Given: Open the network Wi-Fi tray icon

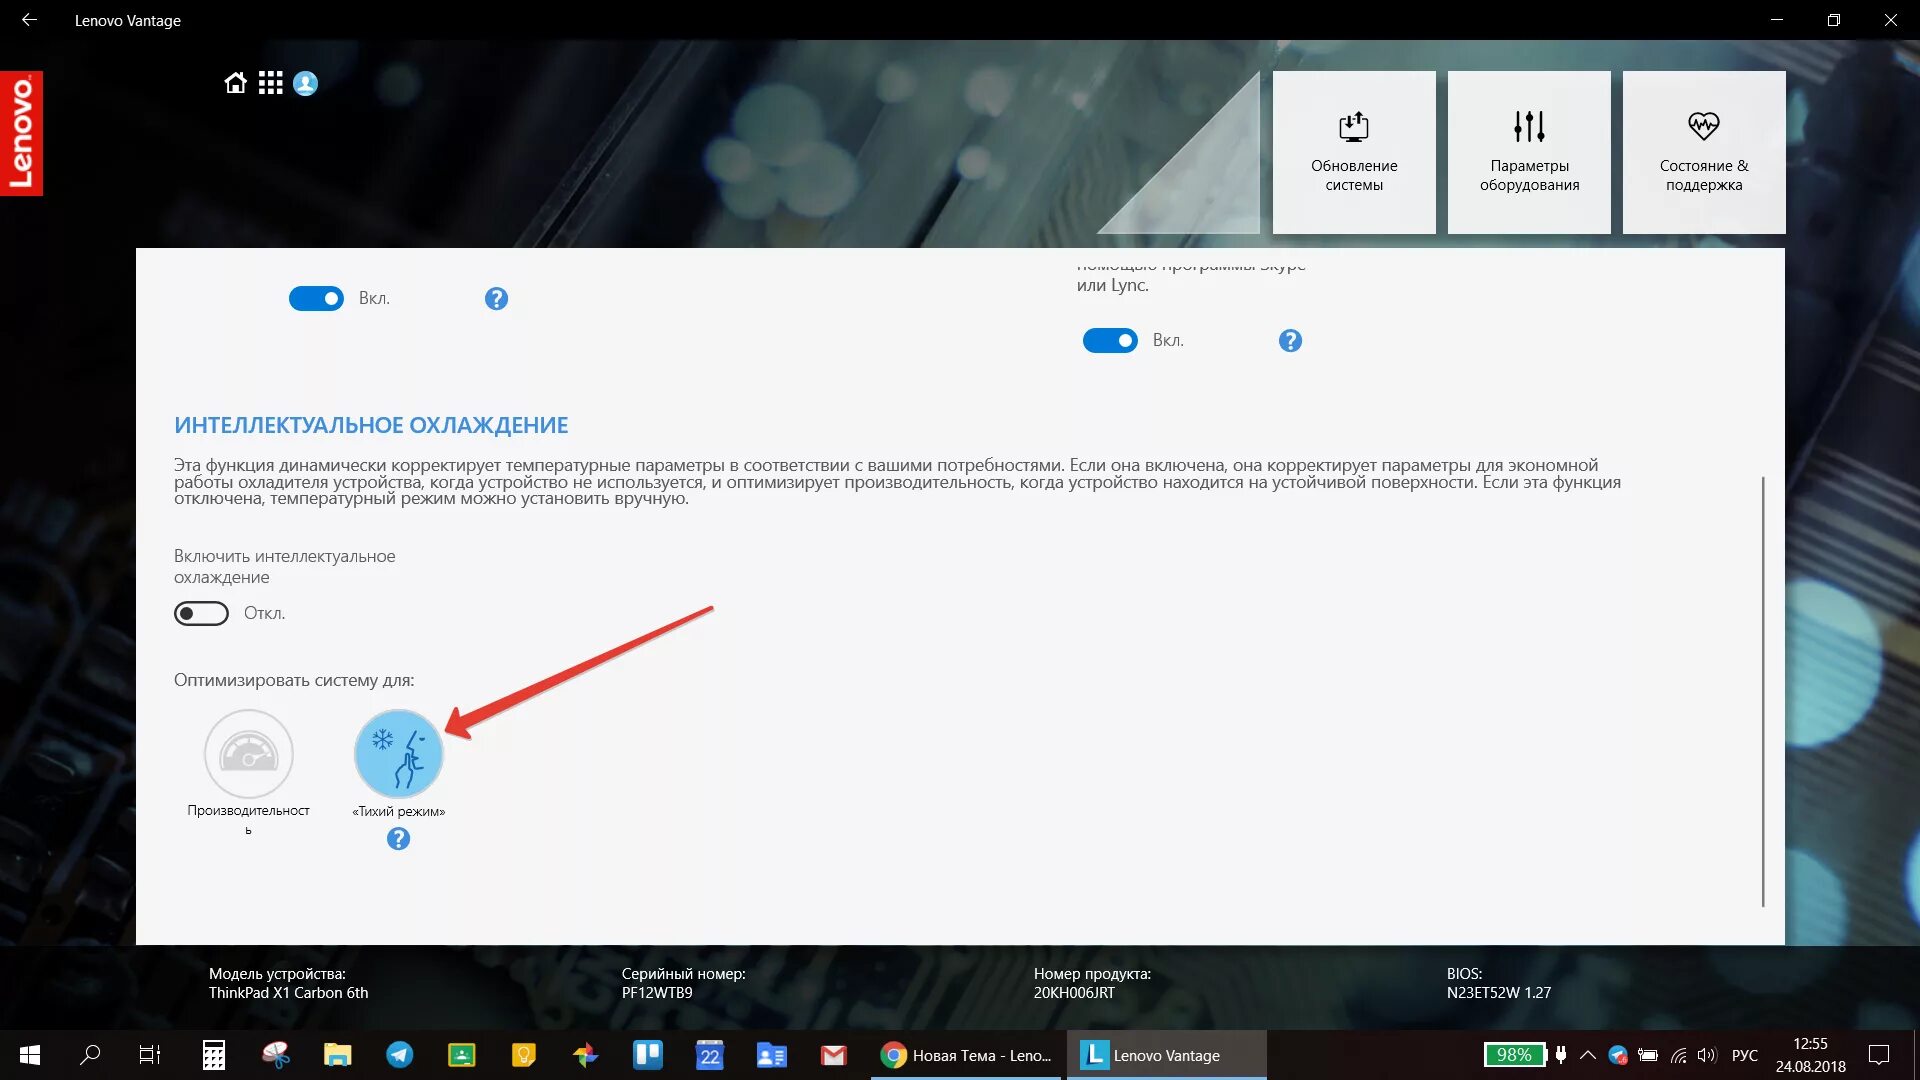Looking at the screenshot, I should pos(1679,1055).
